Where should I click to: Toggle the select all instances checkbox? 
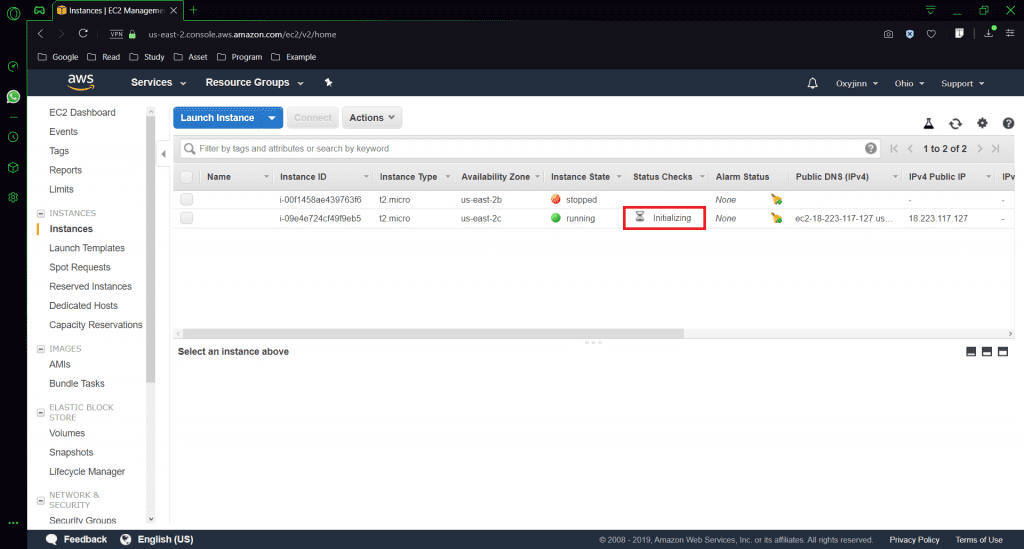(186, 177)
